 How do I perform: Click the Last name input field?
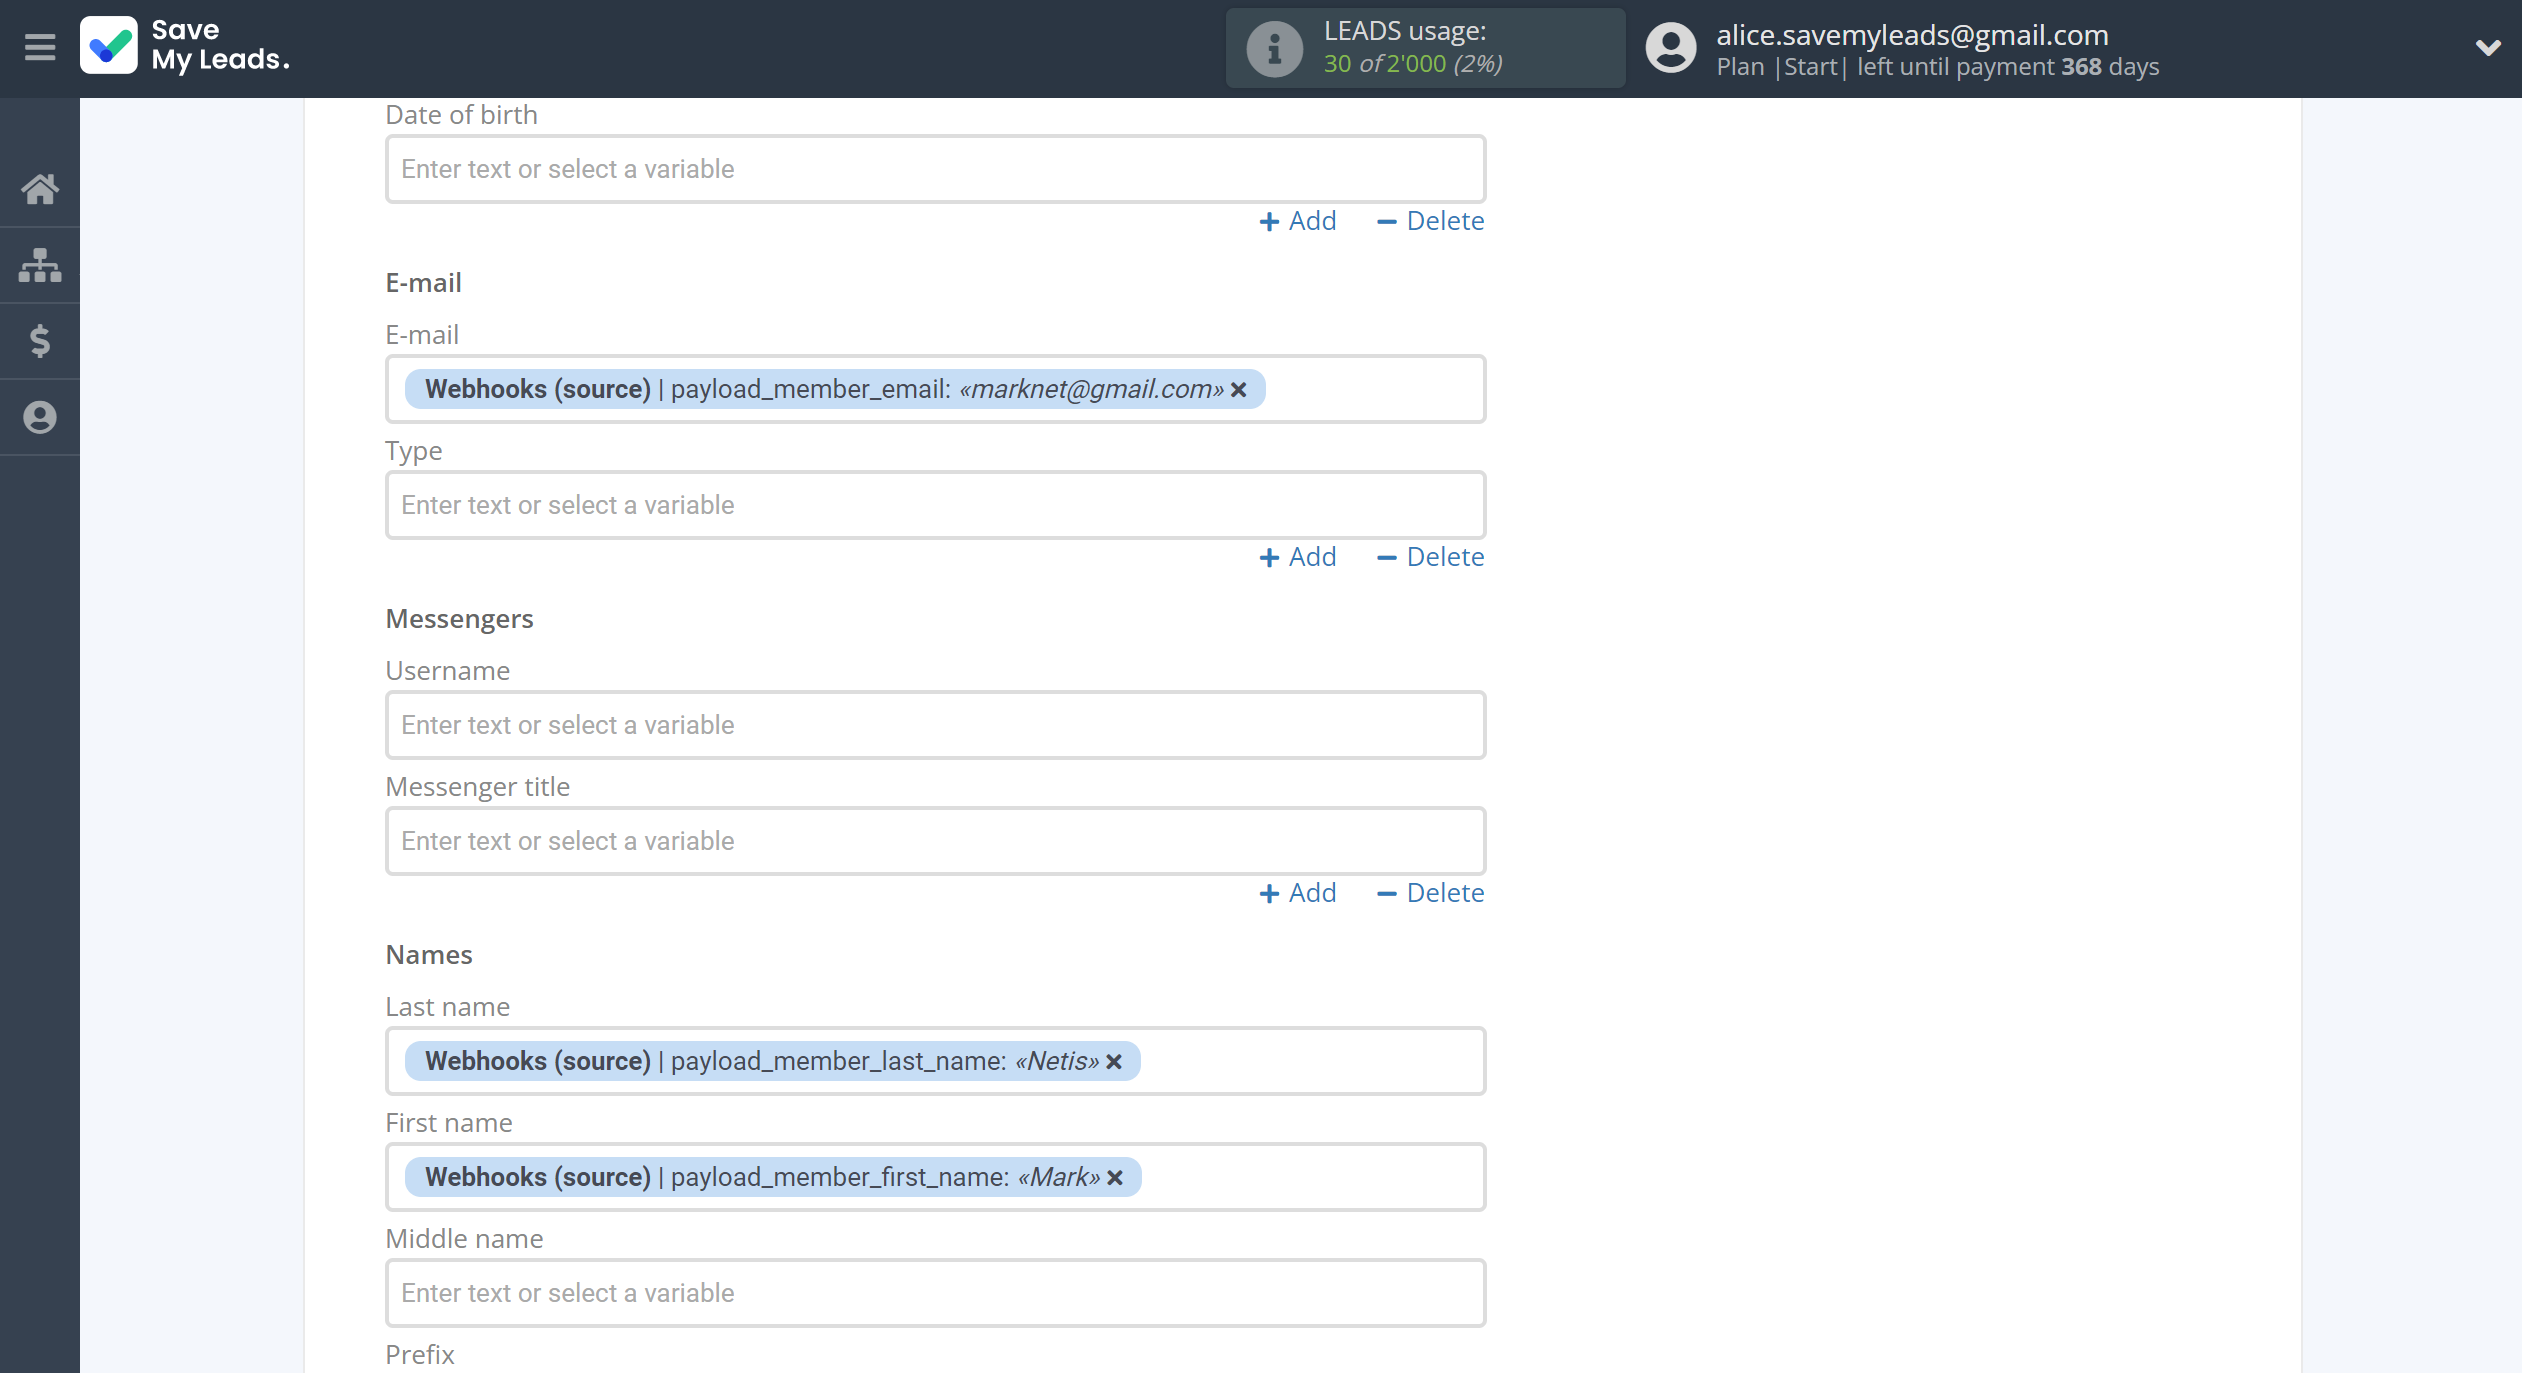click(935, 1061)
